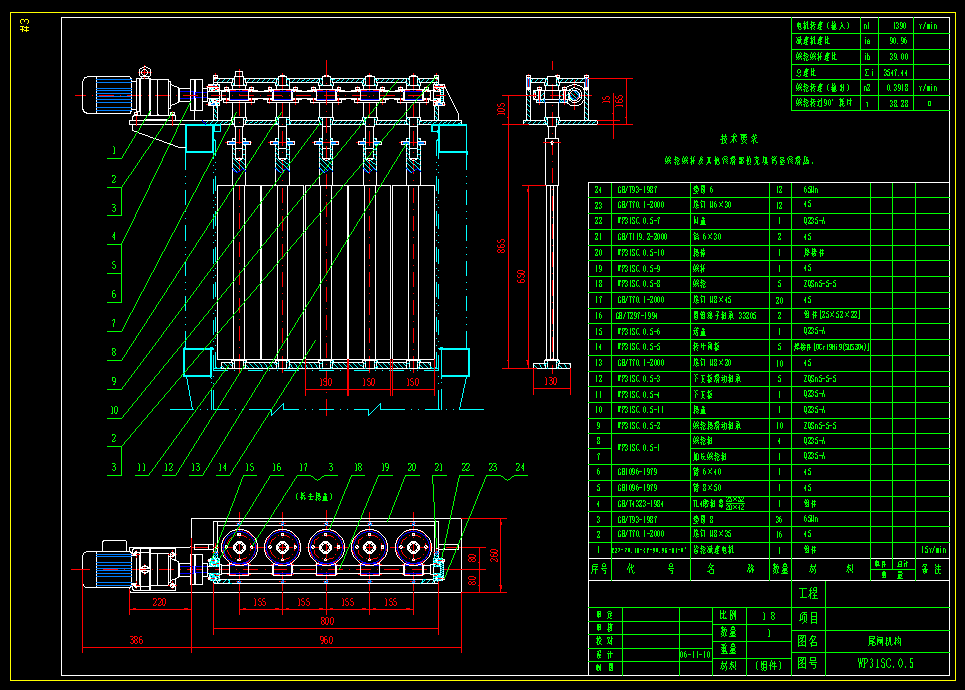Click the symbol Σi in parameter table
The image size is (965, 690).
click(869, 73)
